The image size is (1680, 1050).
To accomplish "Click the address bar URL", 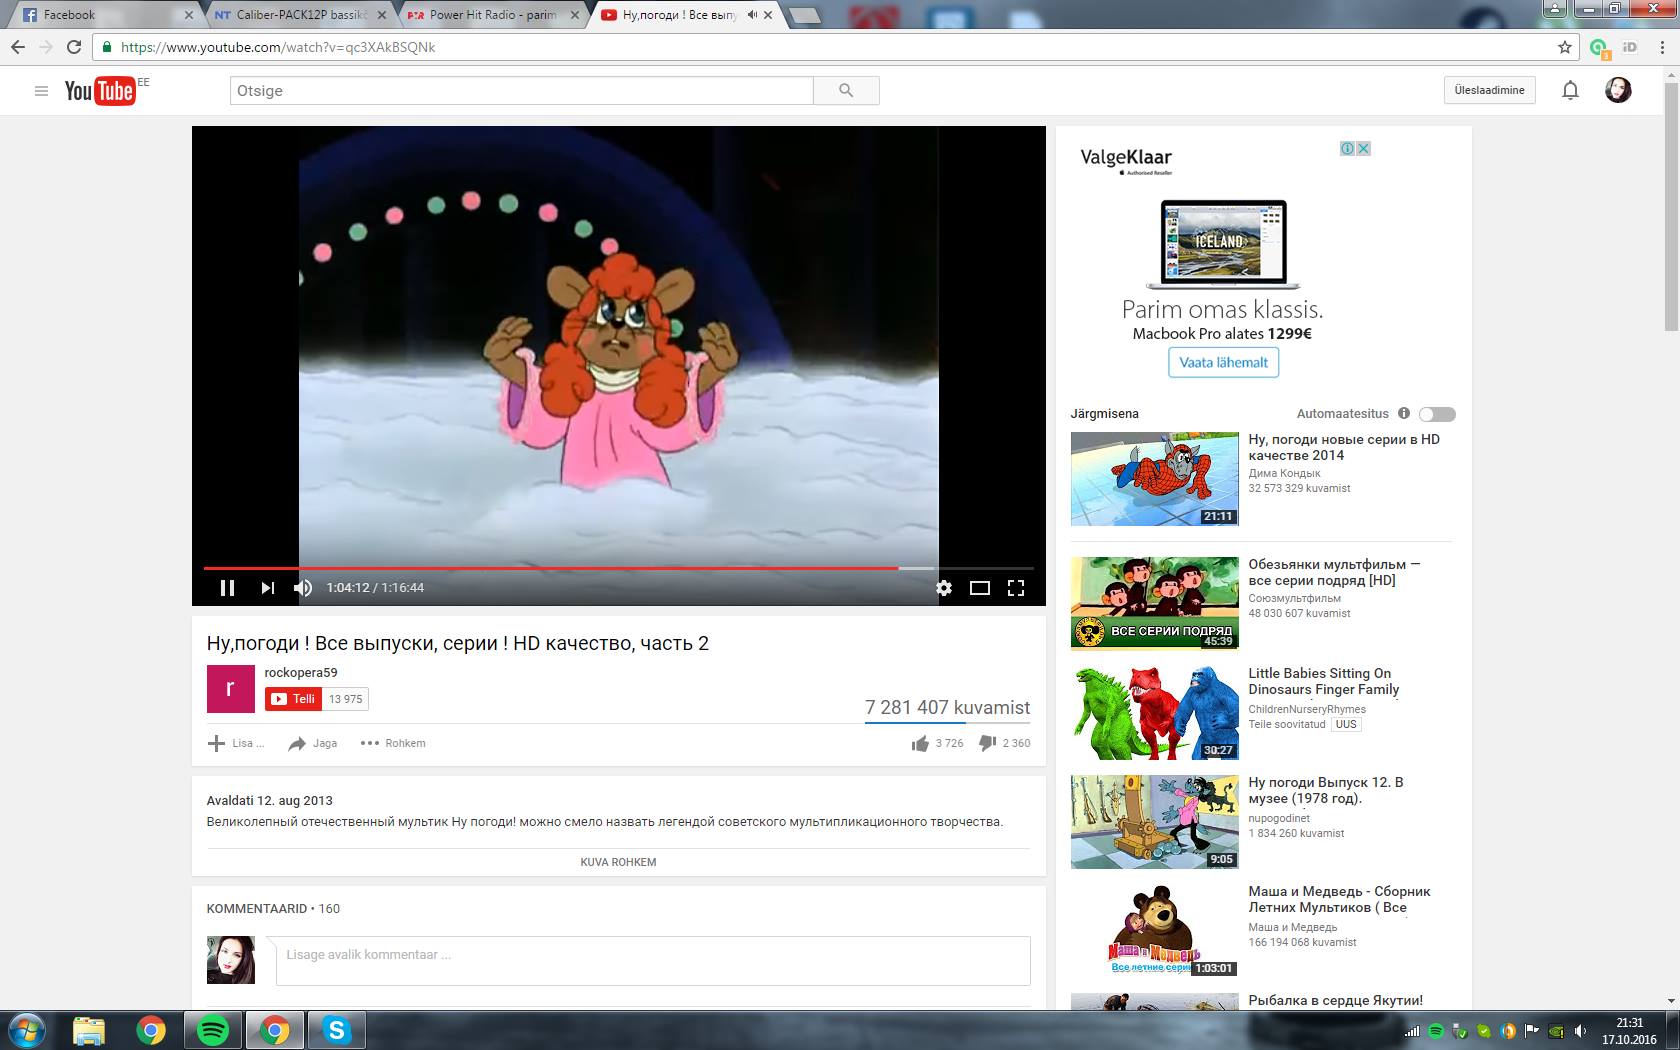I will click(278, 47).
